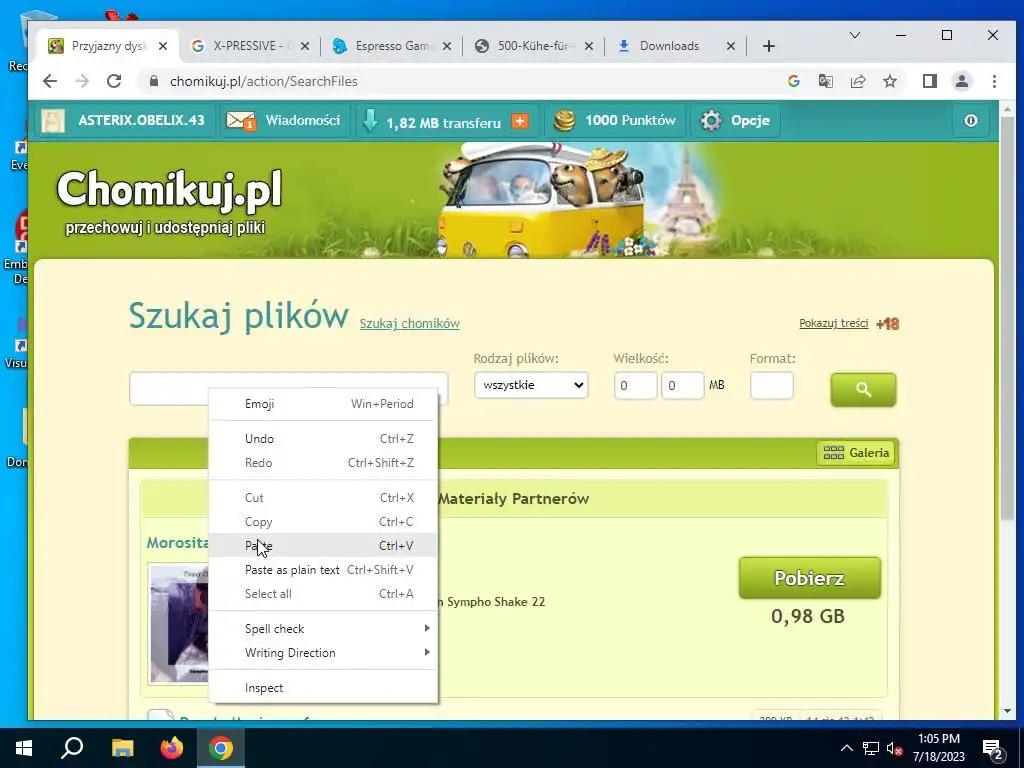The width and height of the screenshot is (1024, 768).
Task: Click the tab search chevron
Action: [x=854, y=35]
